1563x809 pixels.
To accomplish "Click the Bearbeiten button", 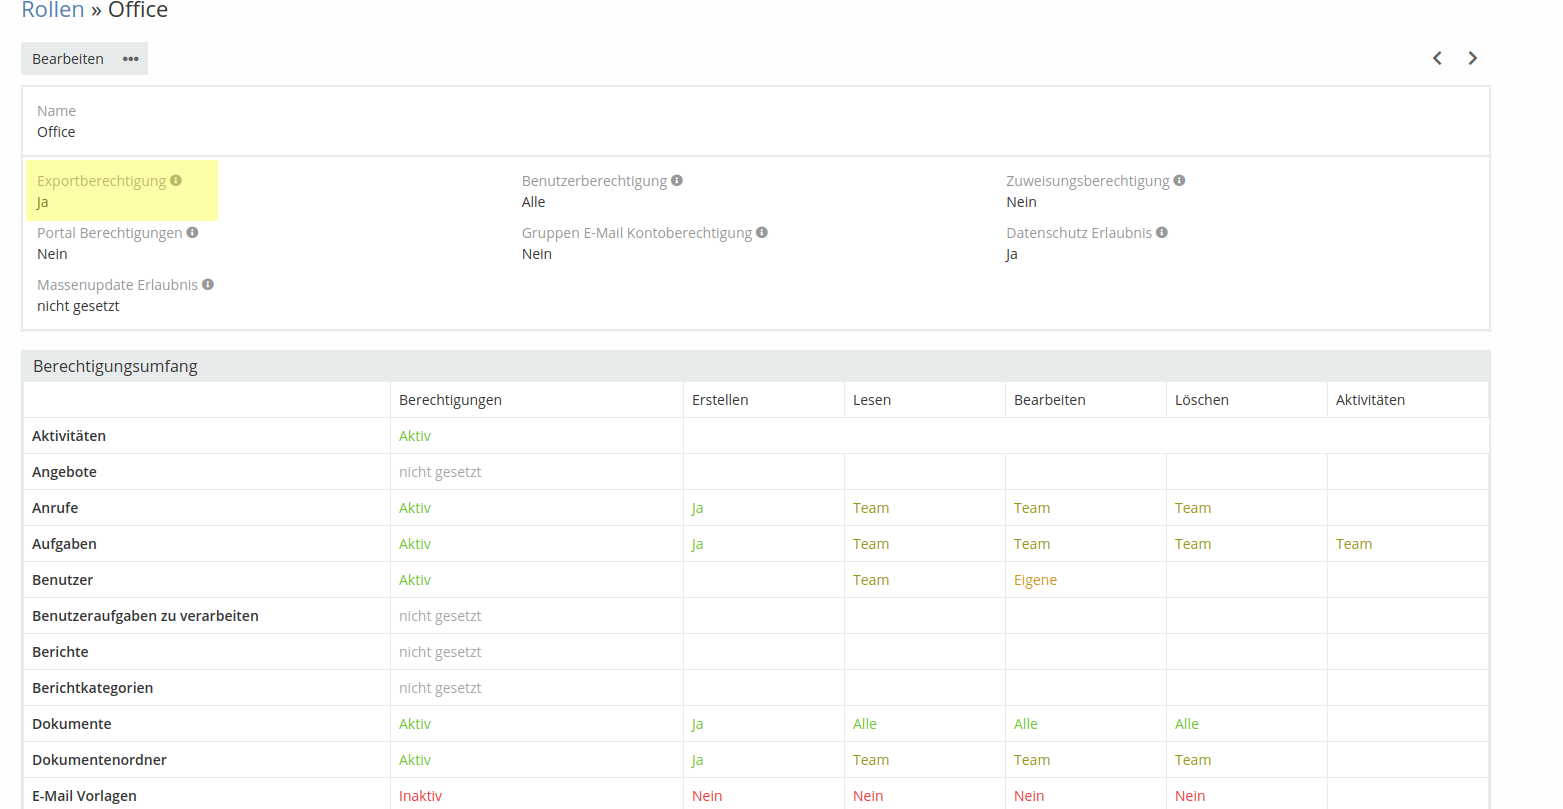I will pyautogui.click(x=68, y=59).
